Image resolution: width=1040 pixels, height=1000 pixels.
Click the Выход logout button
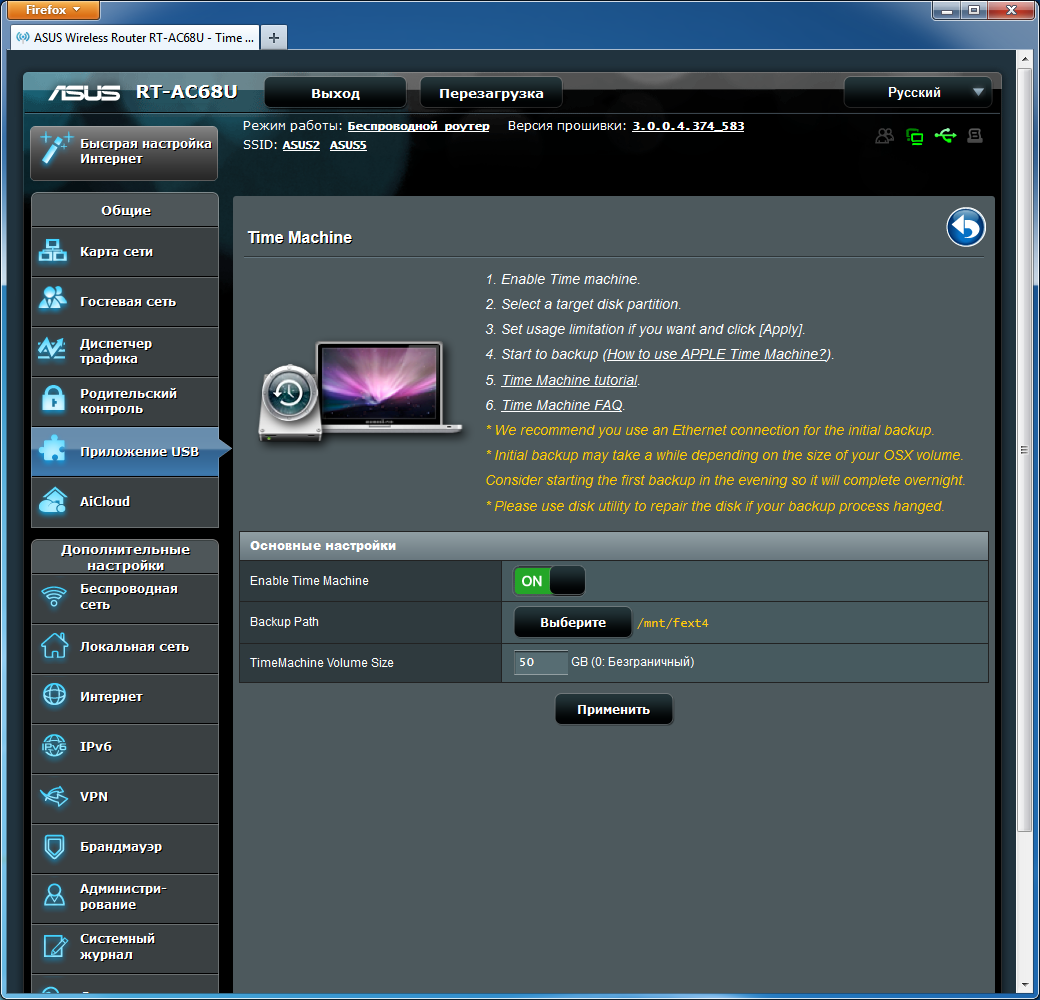[x=336, y=93]
